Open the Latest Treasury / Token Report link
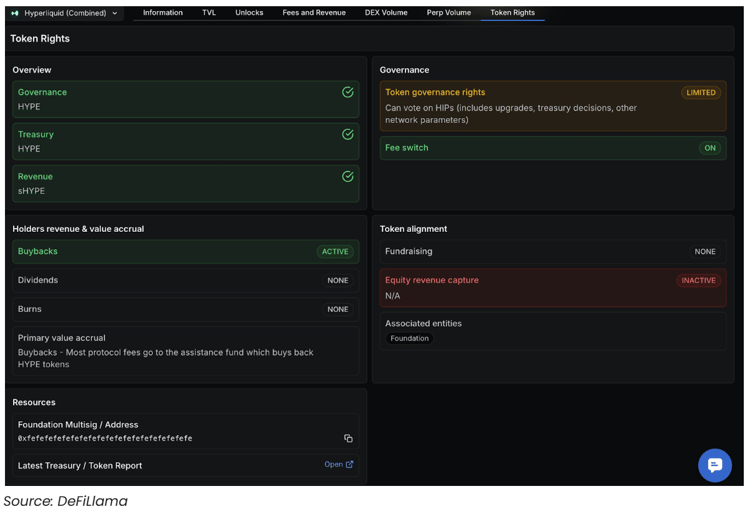 339,464
